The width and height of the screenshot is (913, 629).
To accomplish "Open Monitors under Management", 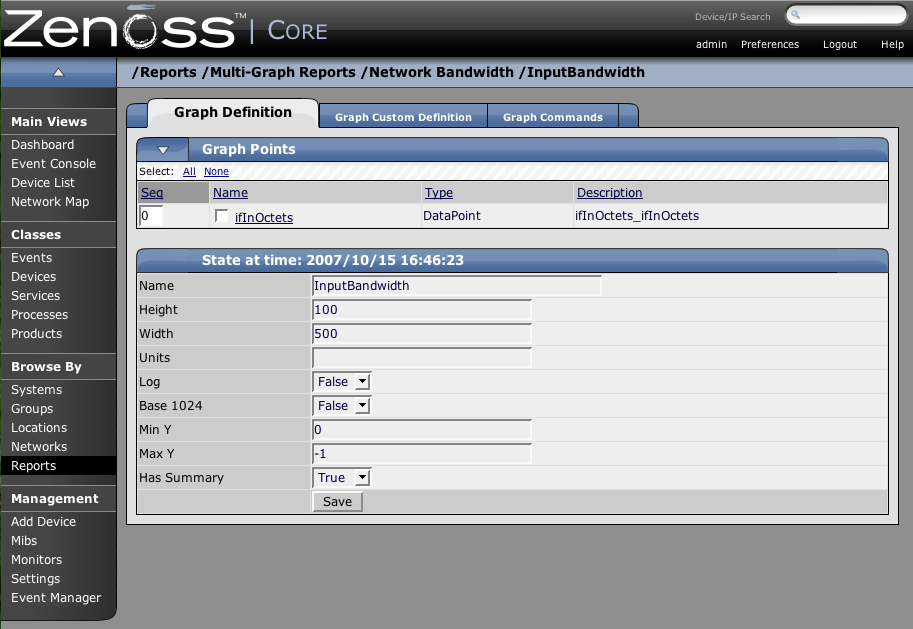I will click(x=37, y=560).
